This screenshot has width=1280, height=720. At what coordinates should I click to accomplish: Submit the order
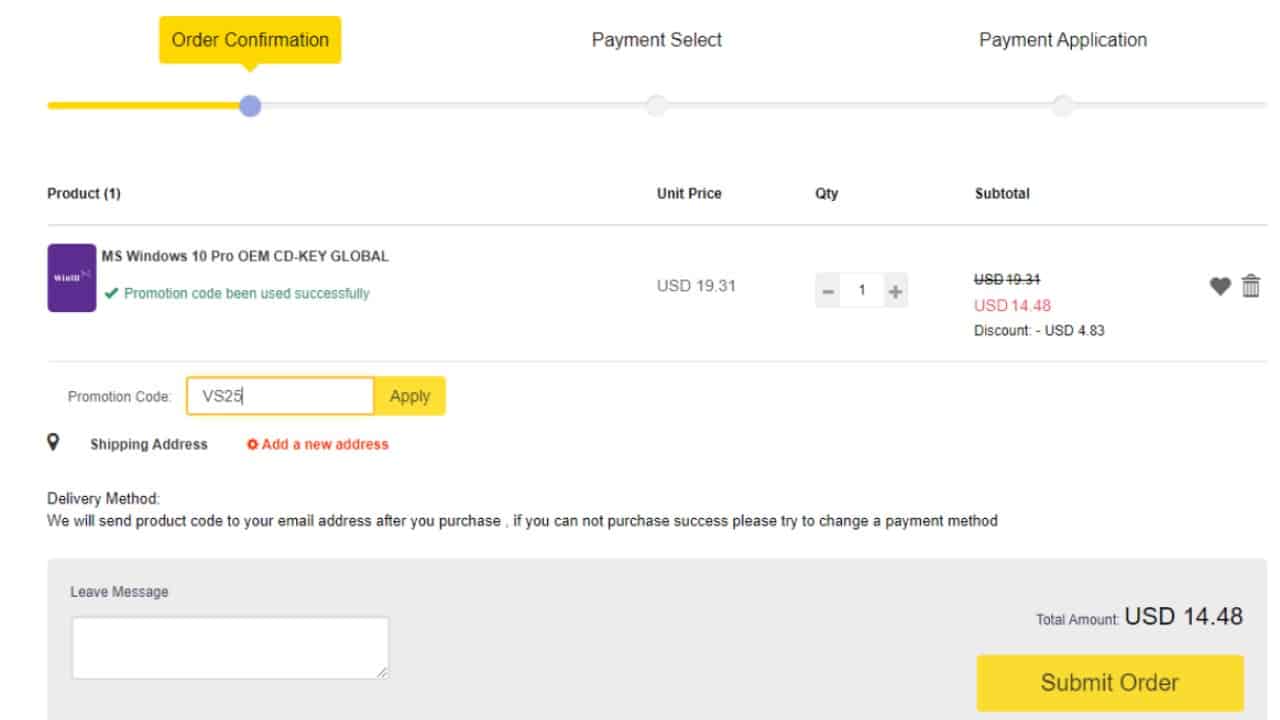[1110, 683]
